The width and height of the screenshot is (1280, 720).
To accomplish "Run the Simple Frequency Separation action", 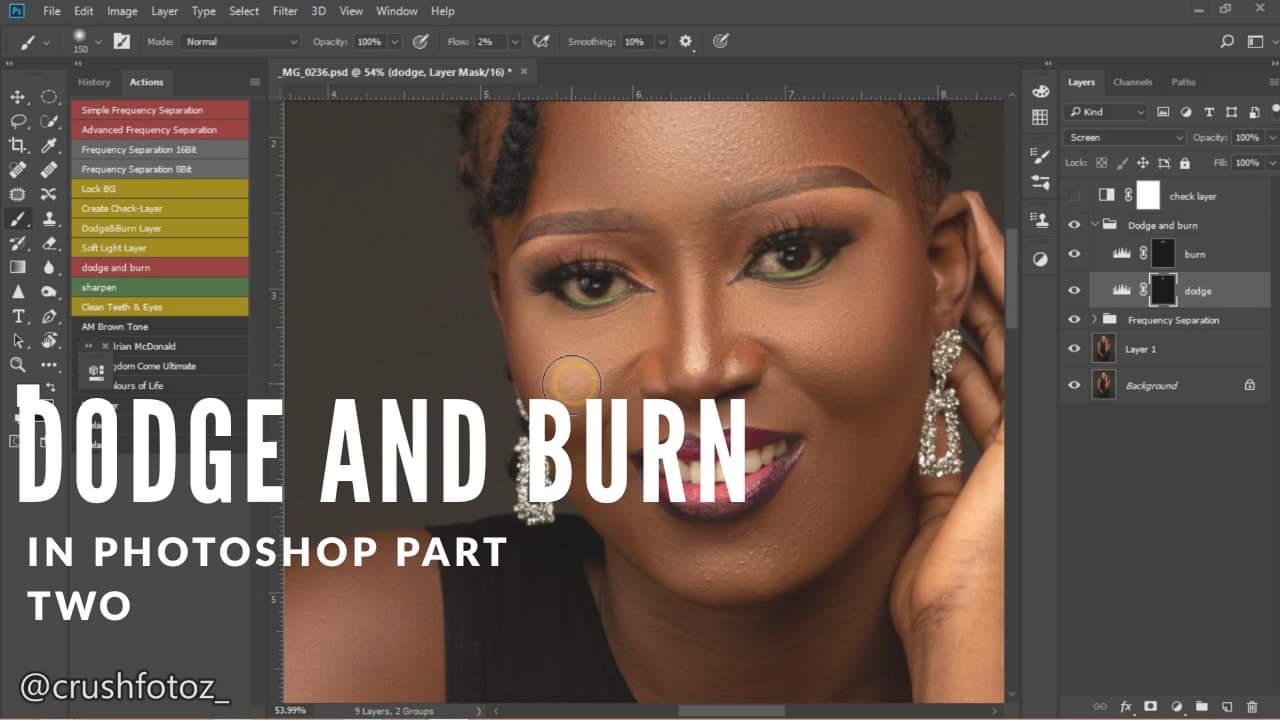I will click(160, 110).
